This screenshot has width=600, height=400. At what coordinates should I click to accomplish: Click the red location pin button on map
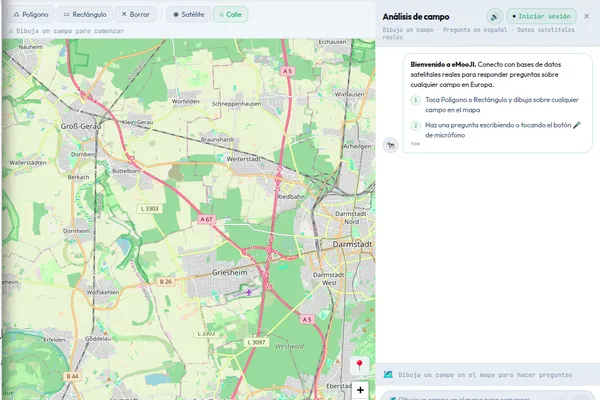tap(359, 365)
